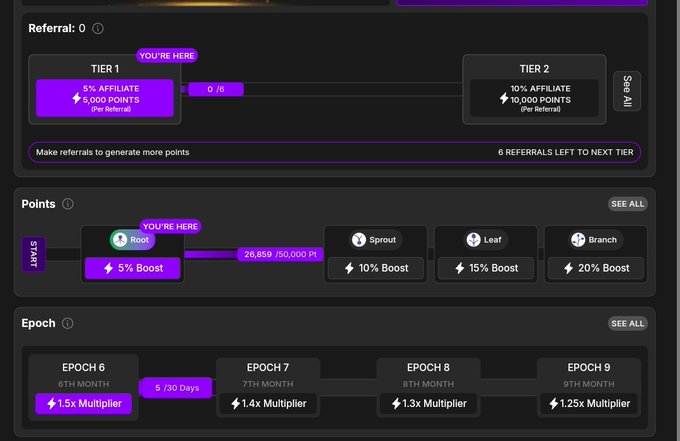Click YOU'RE HERE badge above Tier 1
Image resolution: width=680 pixels, height=441 pixels.
pos(167,56)
